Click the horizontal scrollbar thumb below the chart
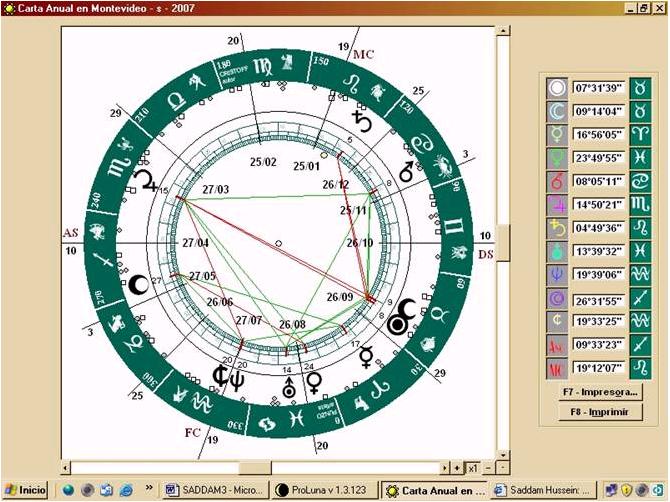 255,467
